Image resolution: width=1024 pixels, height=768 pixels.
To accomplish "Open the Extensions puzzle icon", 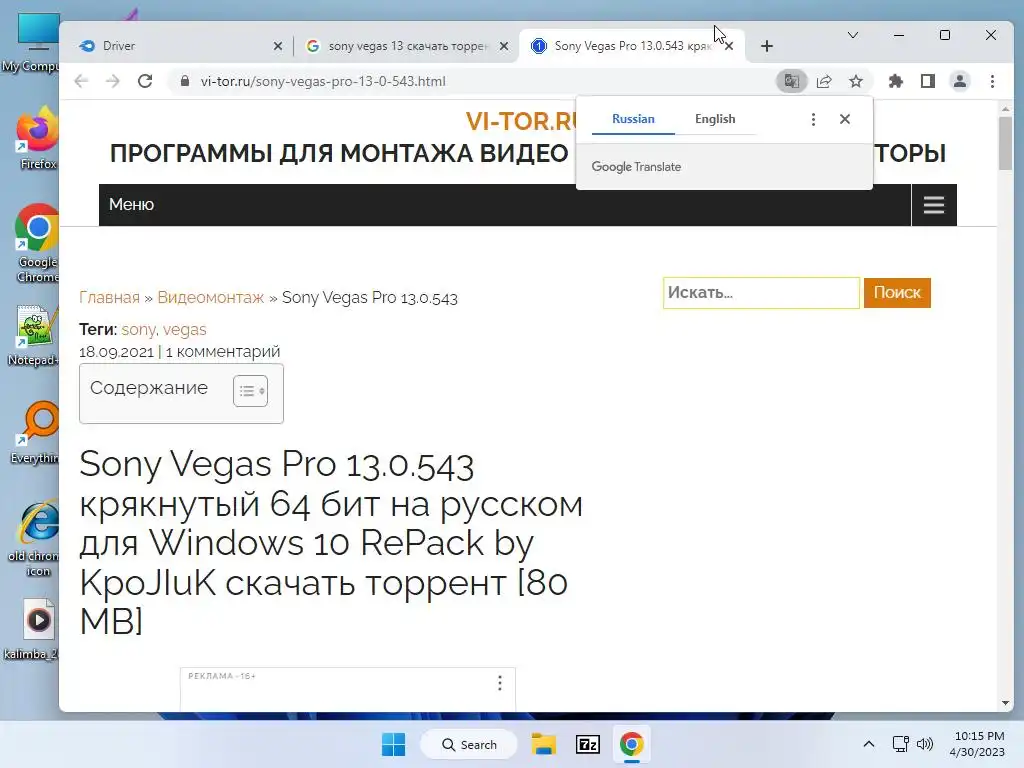I will 895,81.
